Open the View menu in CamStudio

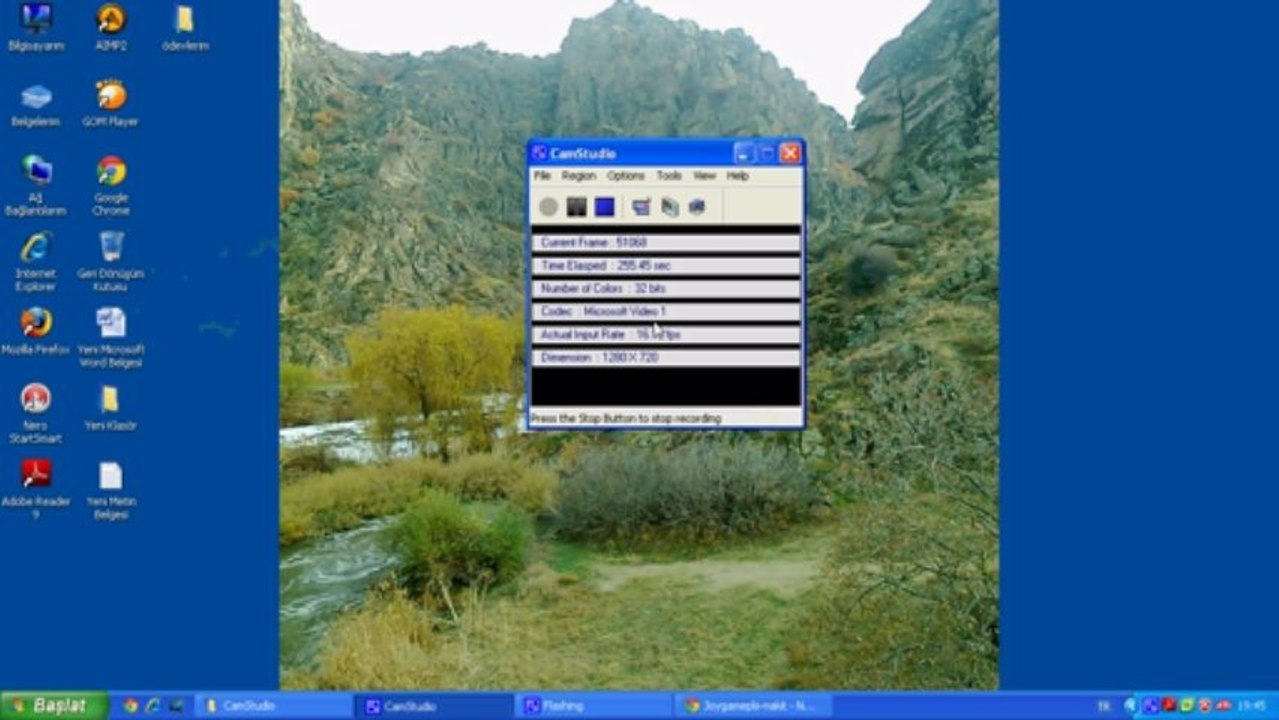pos(704,175)
